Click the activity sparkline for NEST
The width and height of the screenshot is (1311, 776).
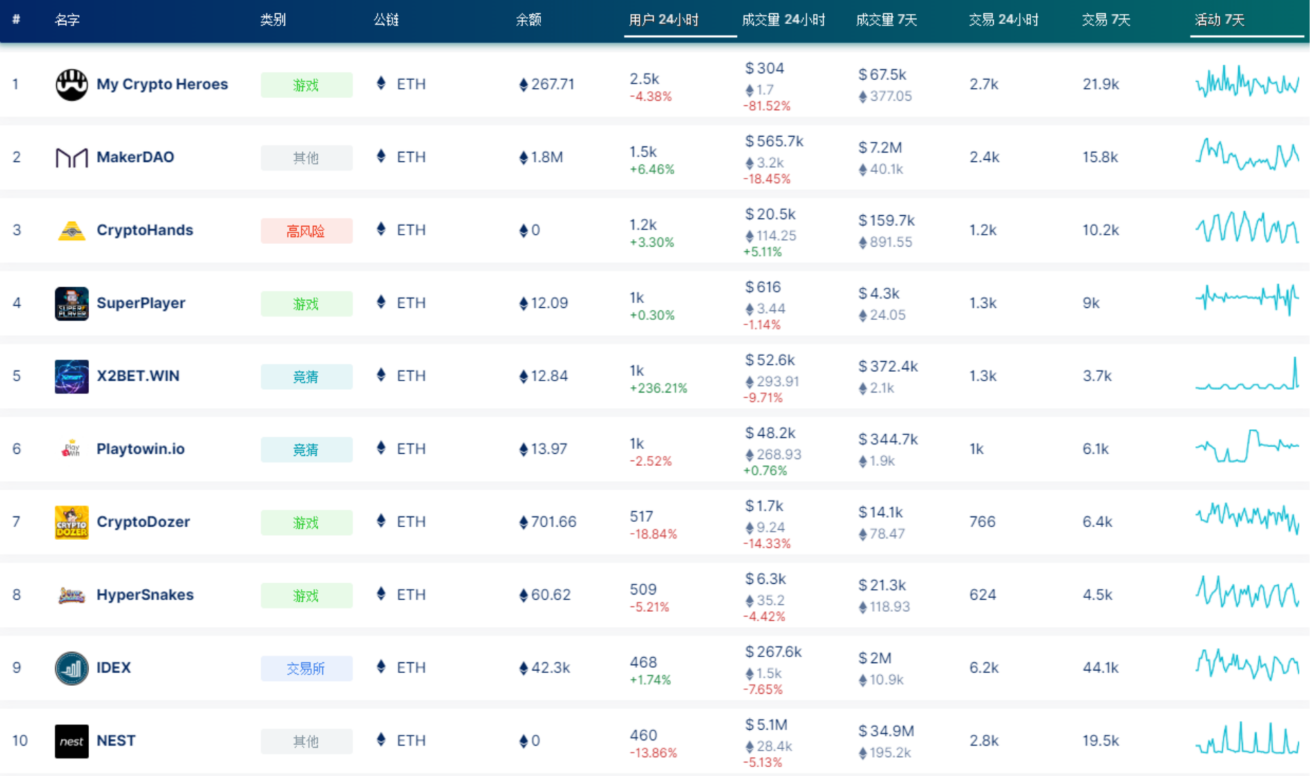pyautogui.click(x=1247, y=739)
